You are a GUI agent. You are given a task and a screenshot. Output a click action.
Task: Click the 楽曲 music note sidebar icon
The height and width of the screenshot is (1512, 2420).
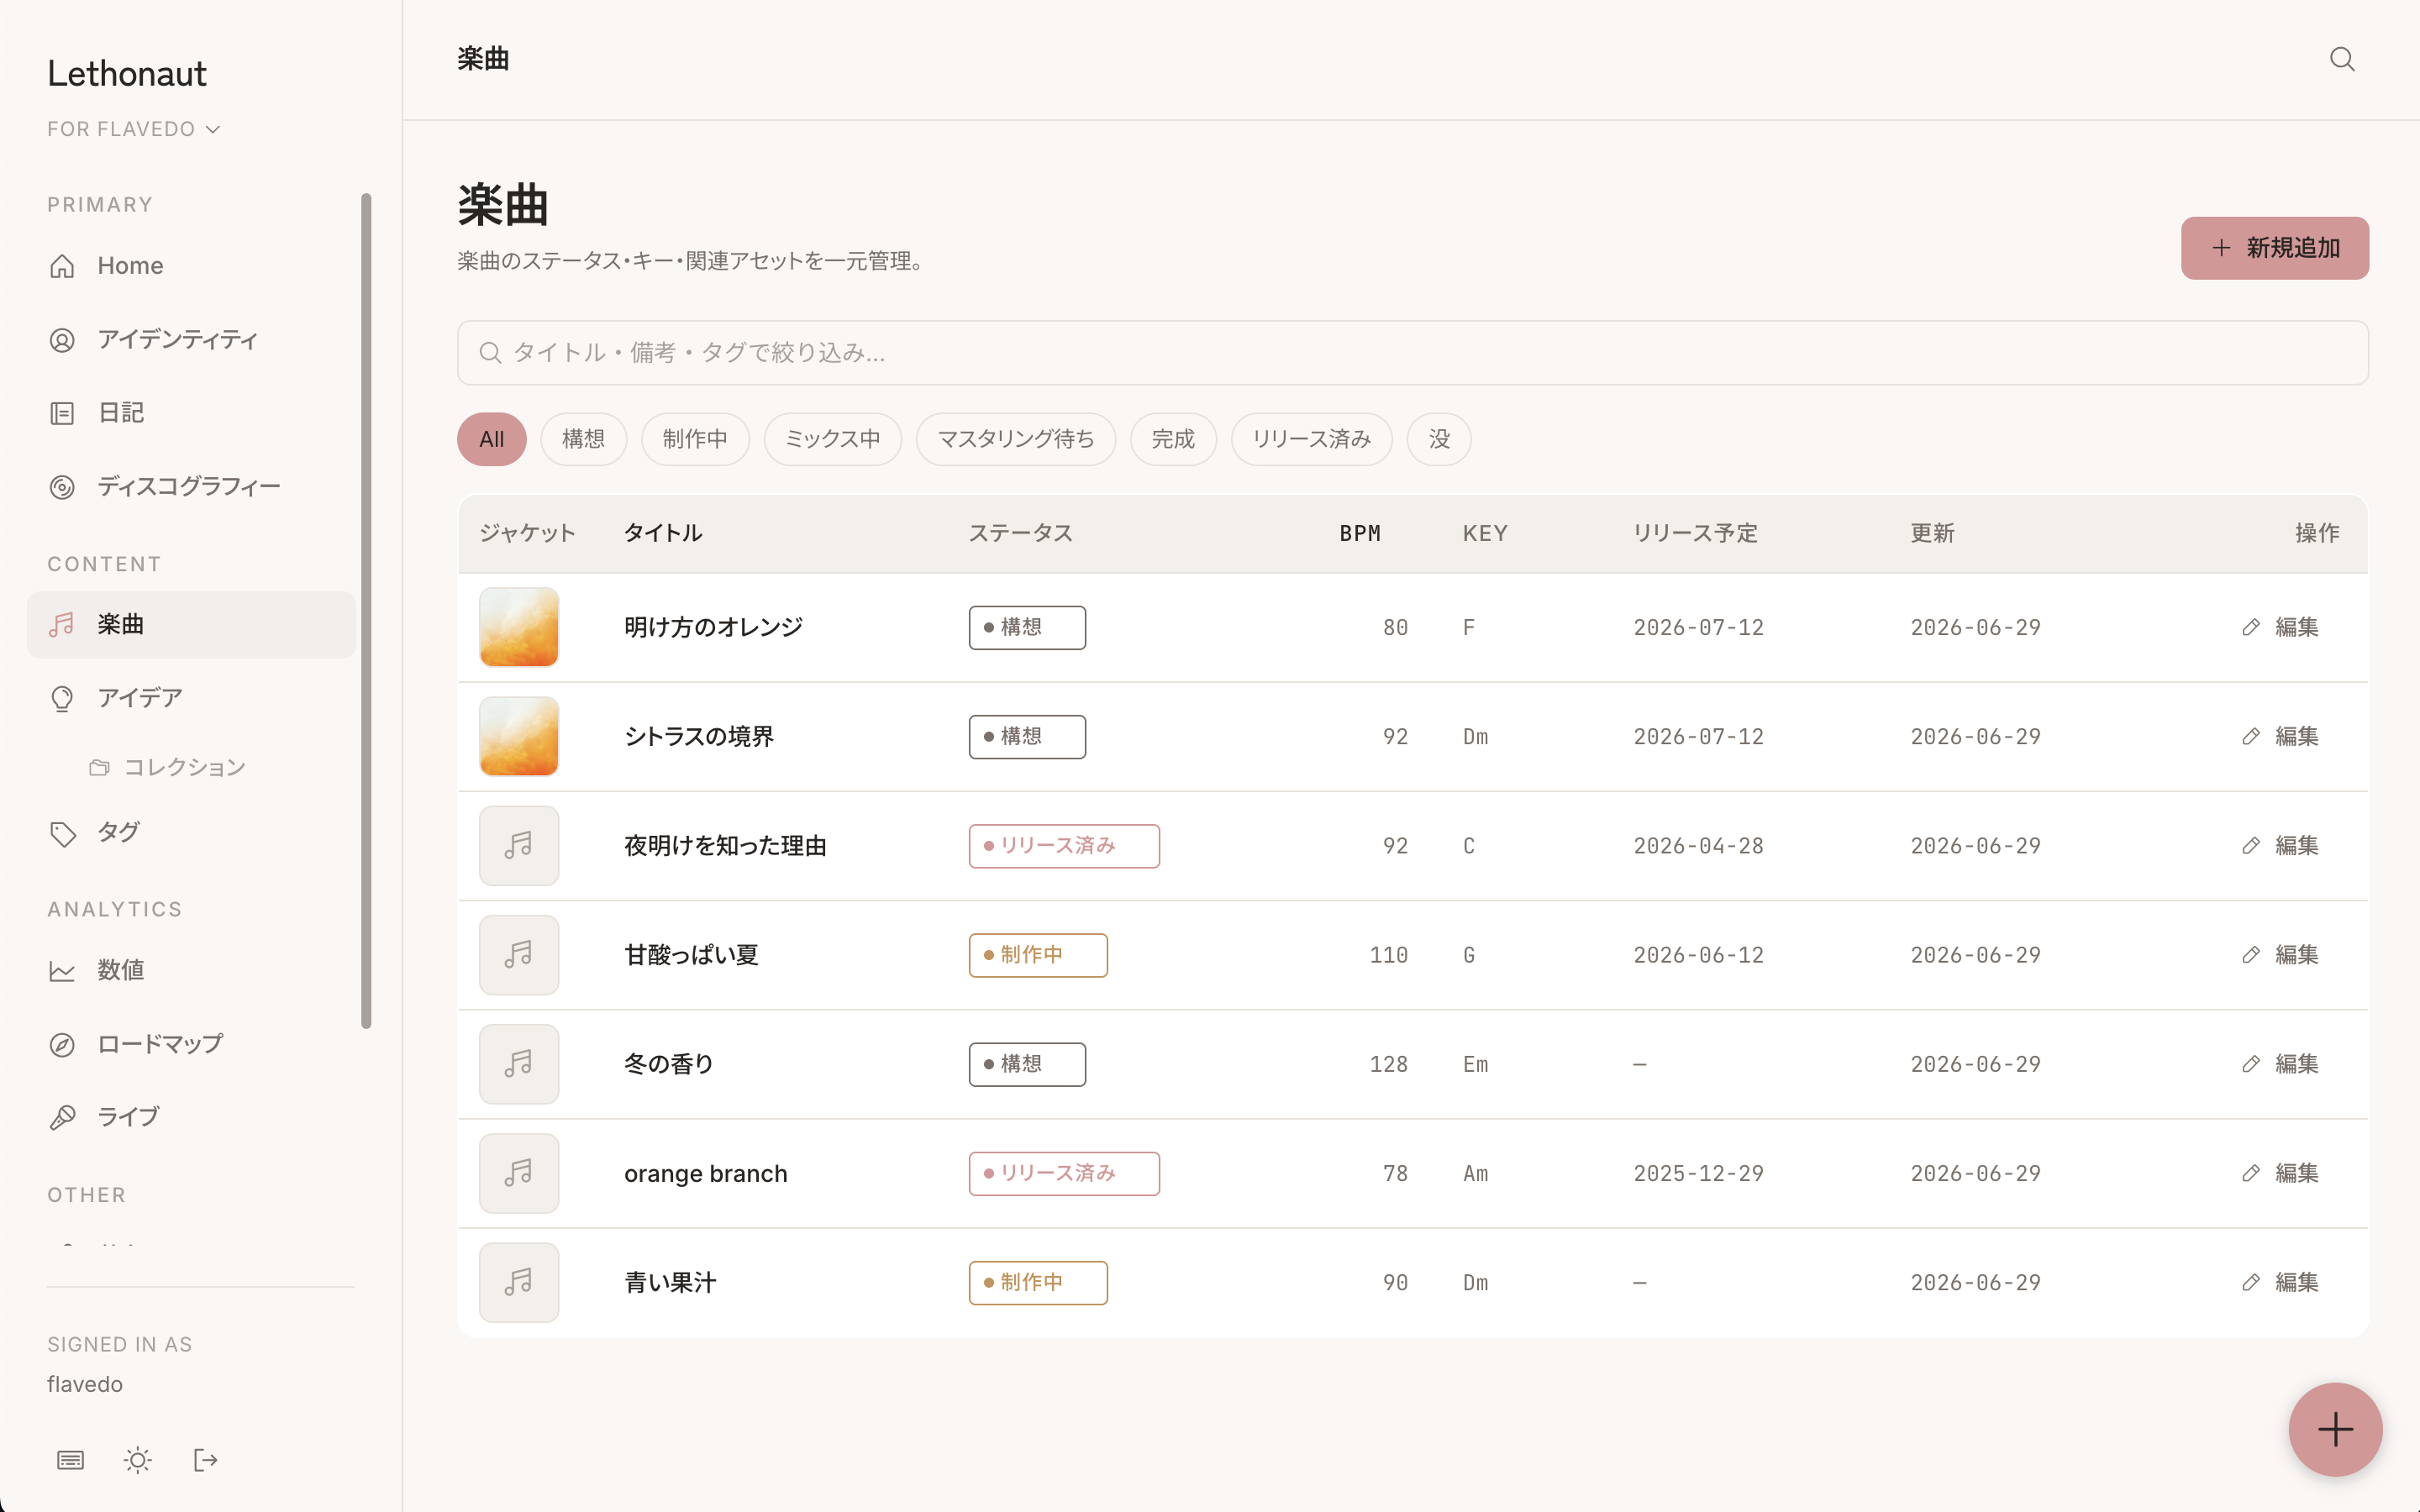tap(62, 625)
